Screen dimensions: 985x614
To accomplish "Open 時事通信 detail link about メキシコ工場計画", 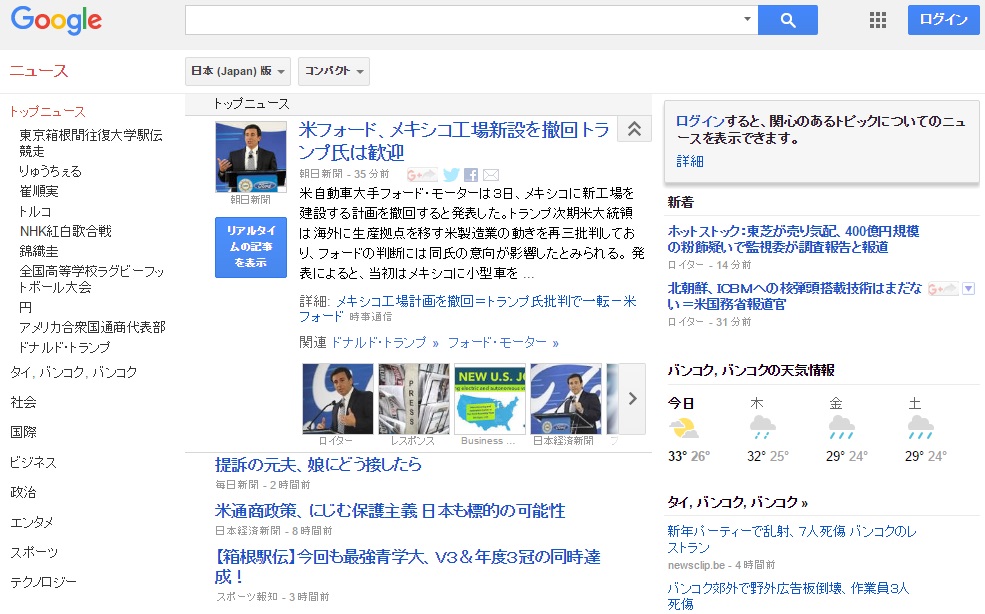I will [x=467, y=309].
